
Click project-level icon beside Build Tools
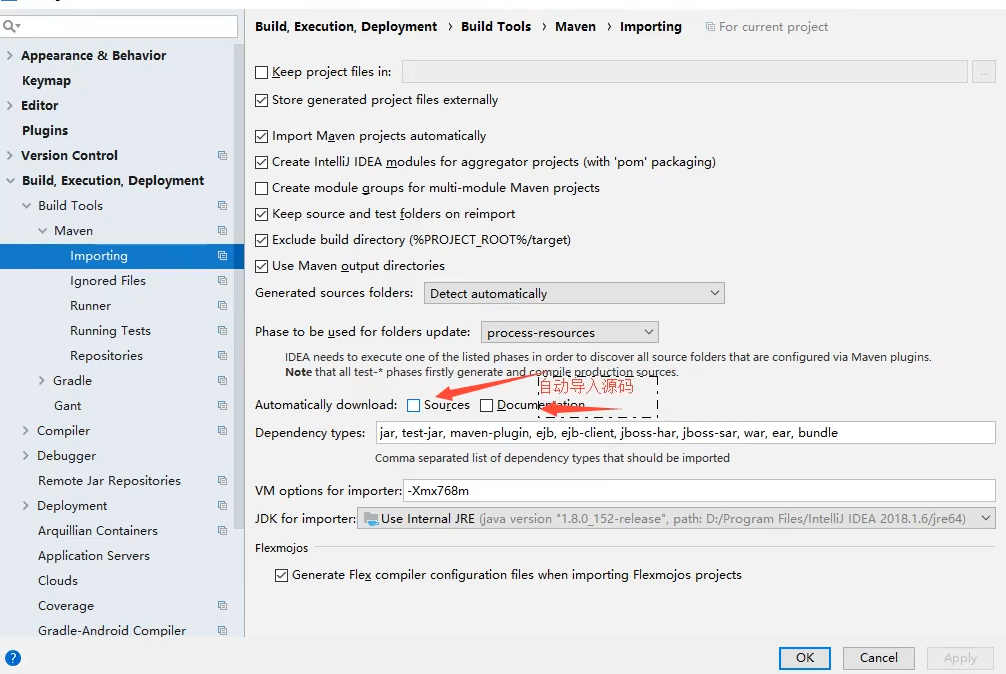[x=223, y=205]
